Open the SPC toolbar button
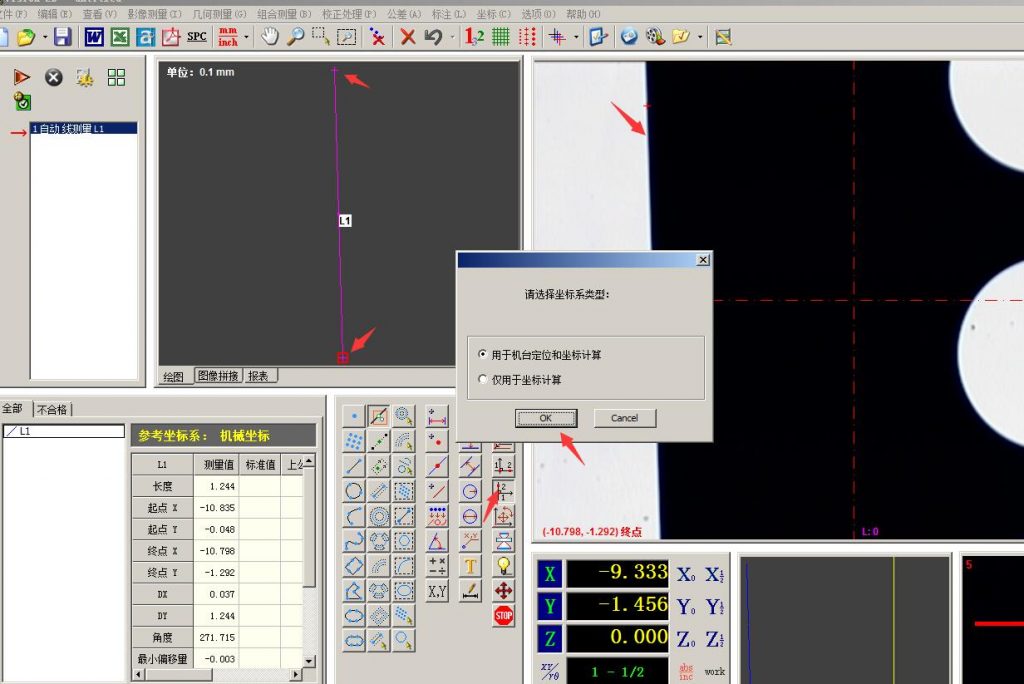The image size is (1024, 684). (x=197, y=37)
